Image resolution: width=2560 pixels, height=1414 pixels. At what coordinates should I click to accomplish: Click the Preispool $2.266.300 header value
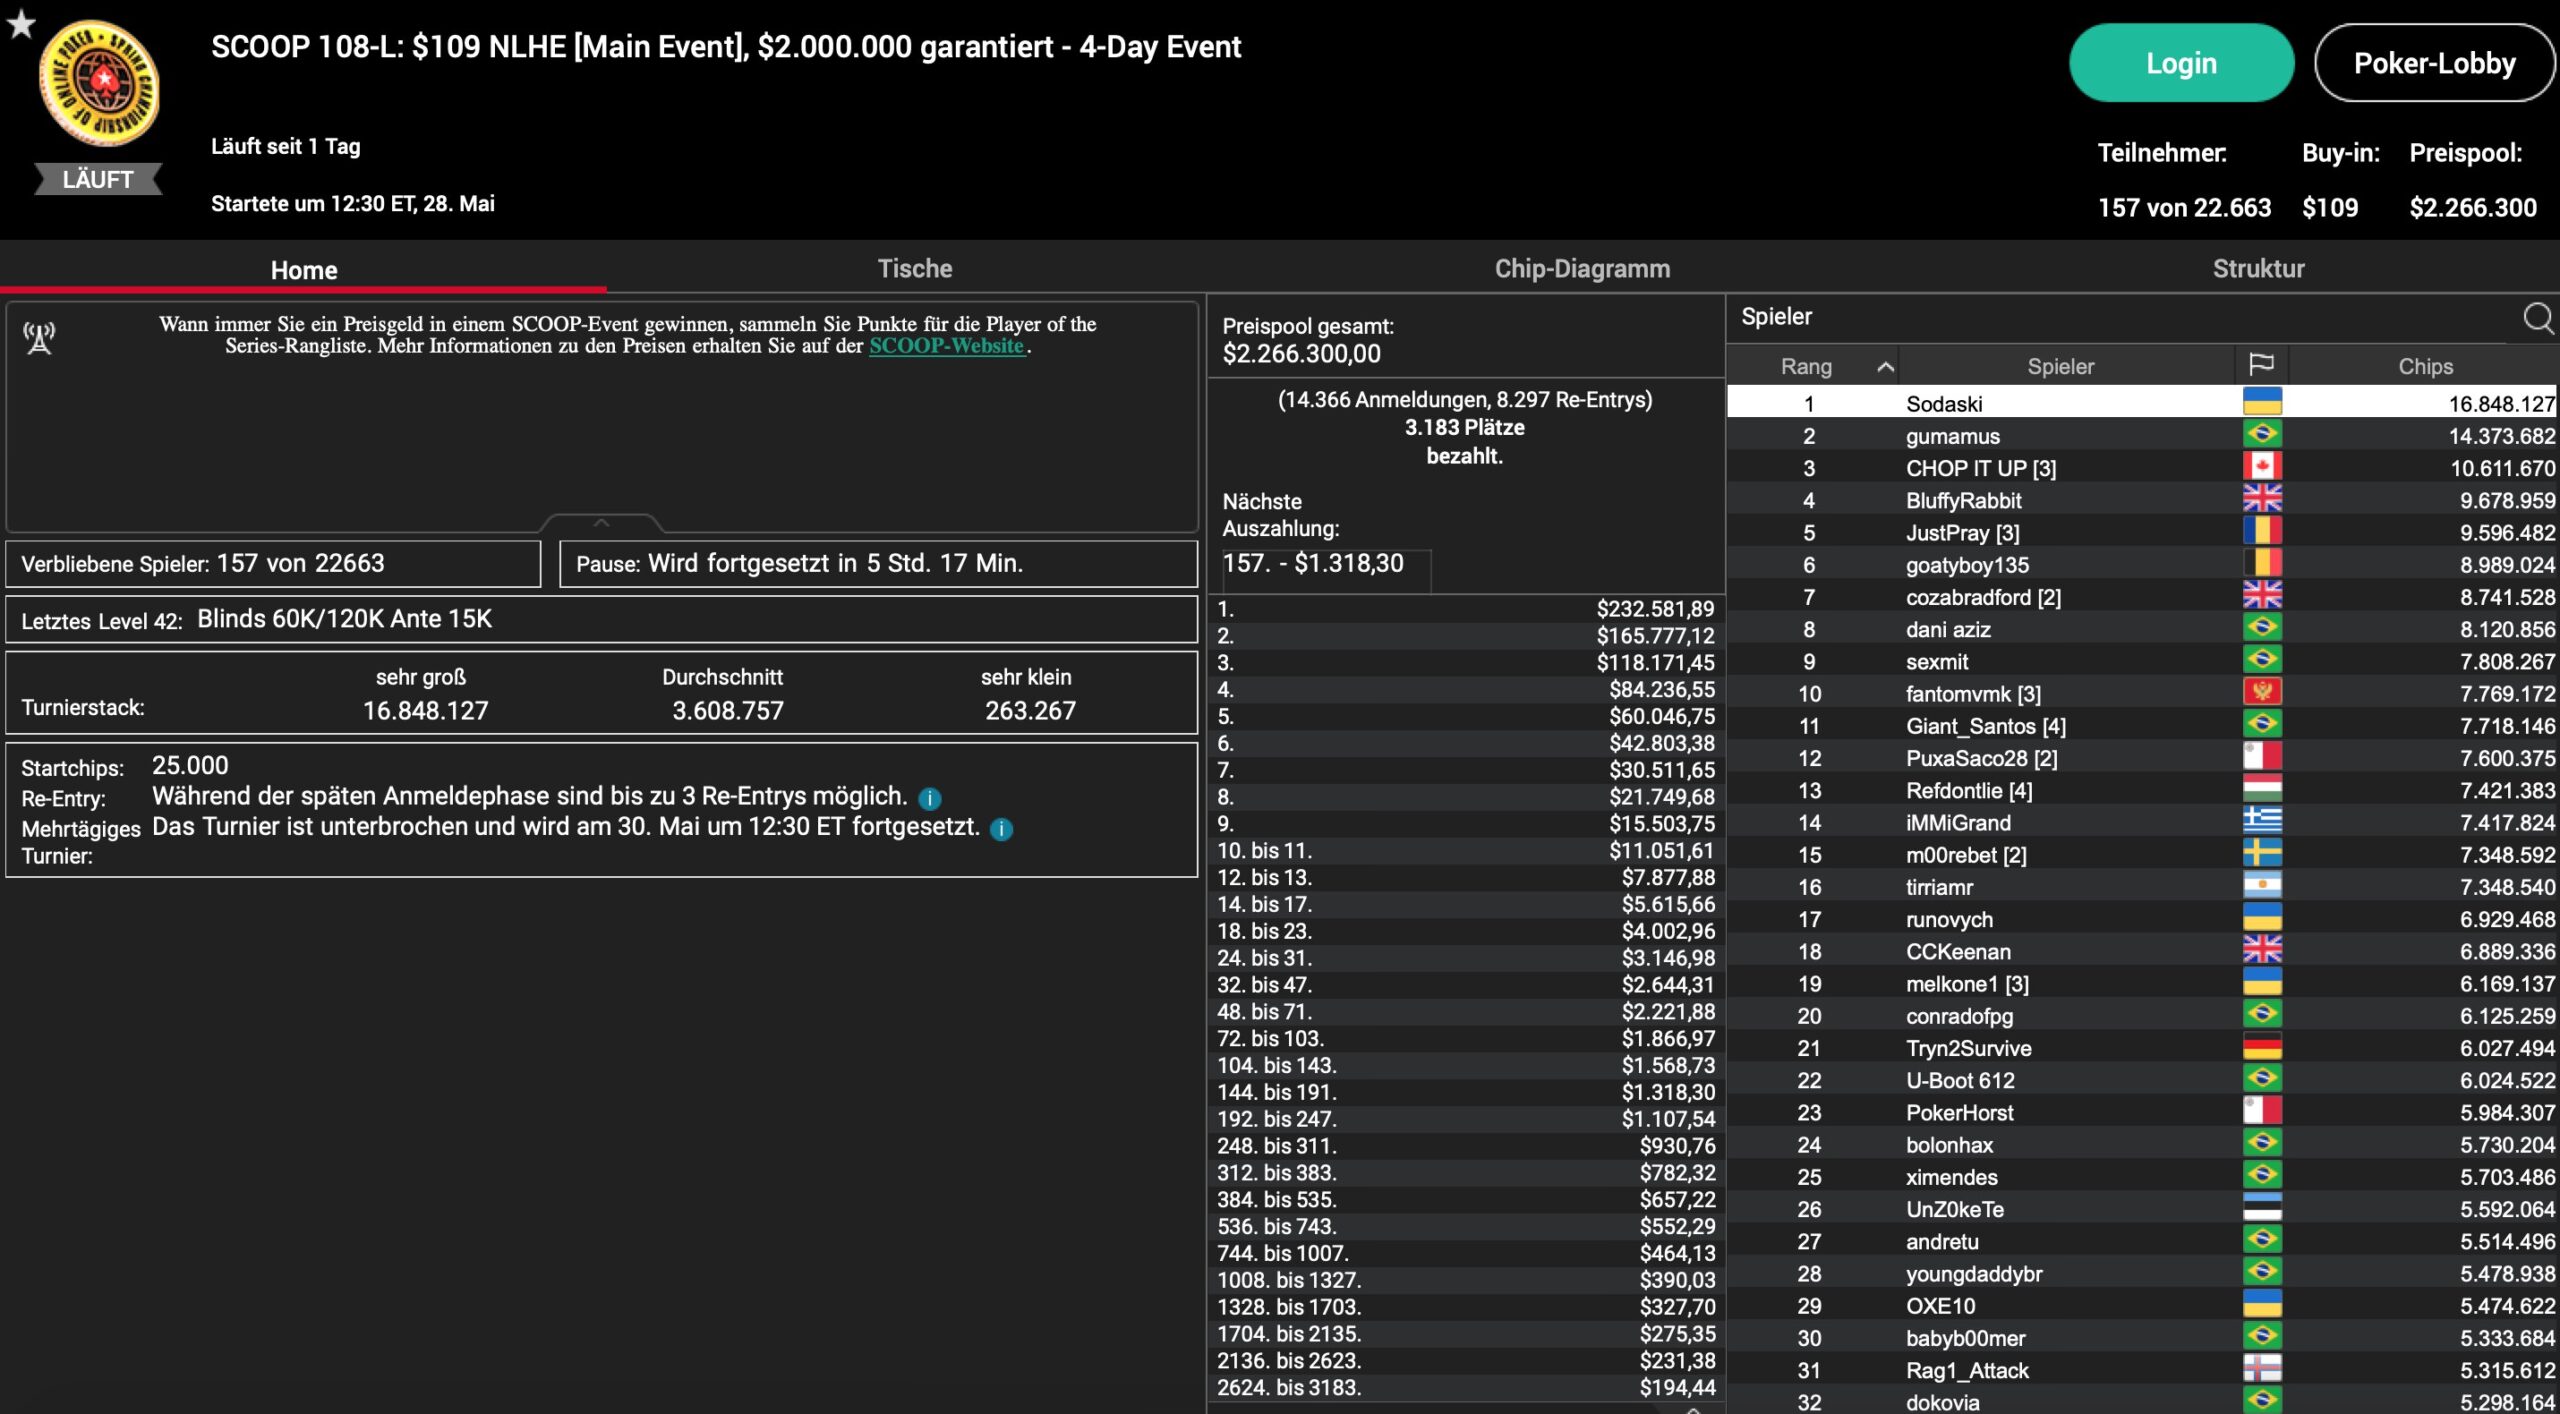(x=2472, y=208)
